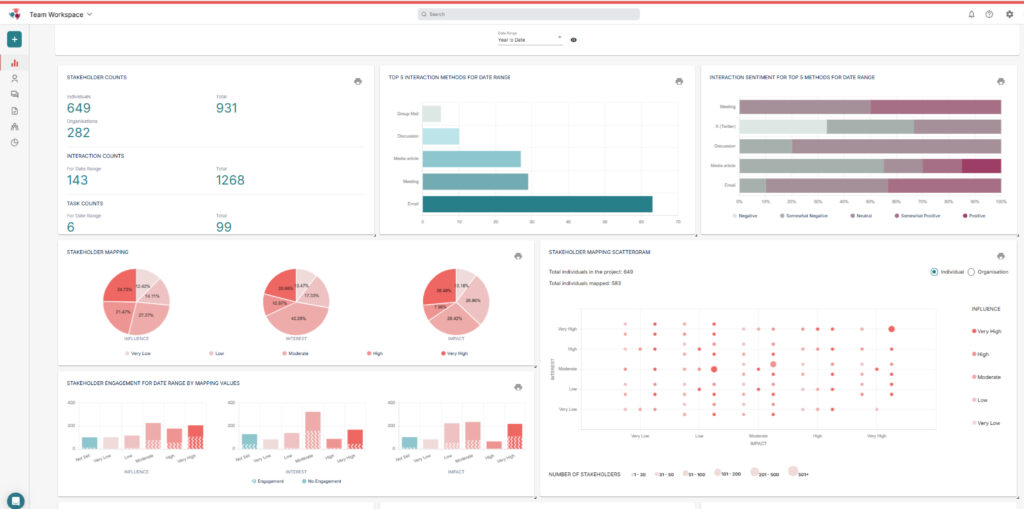This screenshot has height=509, width=1024.
Task: Open the interactions chat bubbles sidebar icon
Action: (x=14, y=94)
